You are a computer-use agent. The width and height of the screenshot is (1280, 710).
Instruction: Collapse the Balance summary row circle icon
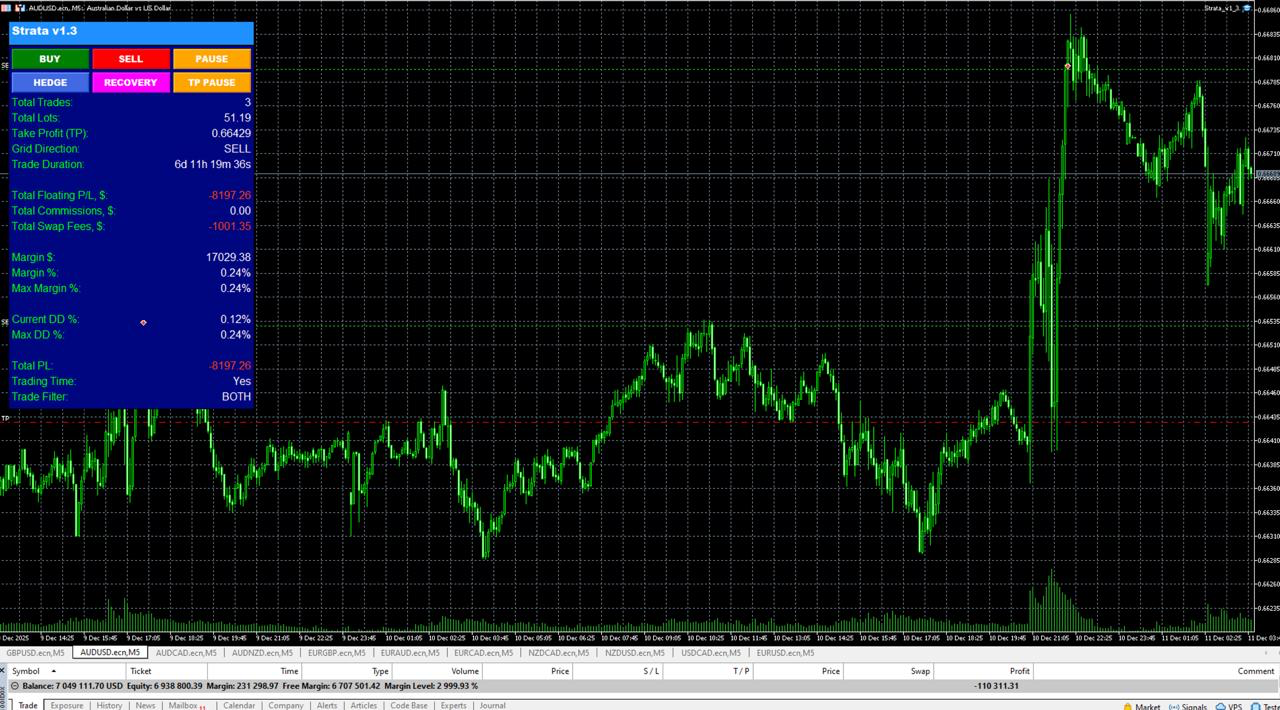pyautogui.click(x=15, y=686)
